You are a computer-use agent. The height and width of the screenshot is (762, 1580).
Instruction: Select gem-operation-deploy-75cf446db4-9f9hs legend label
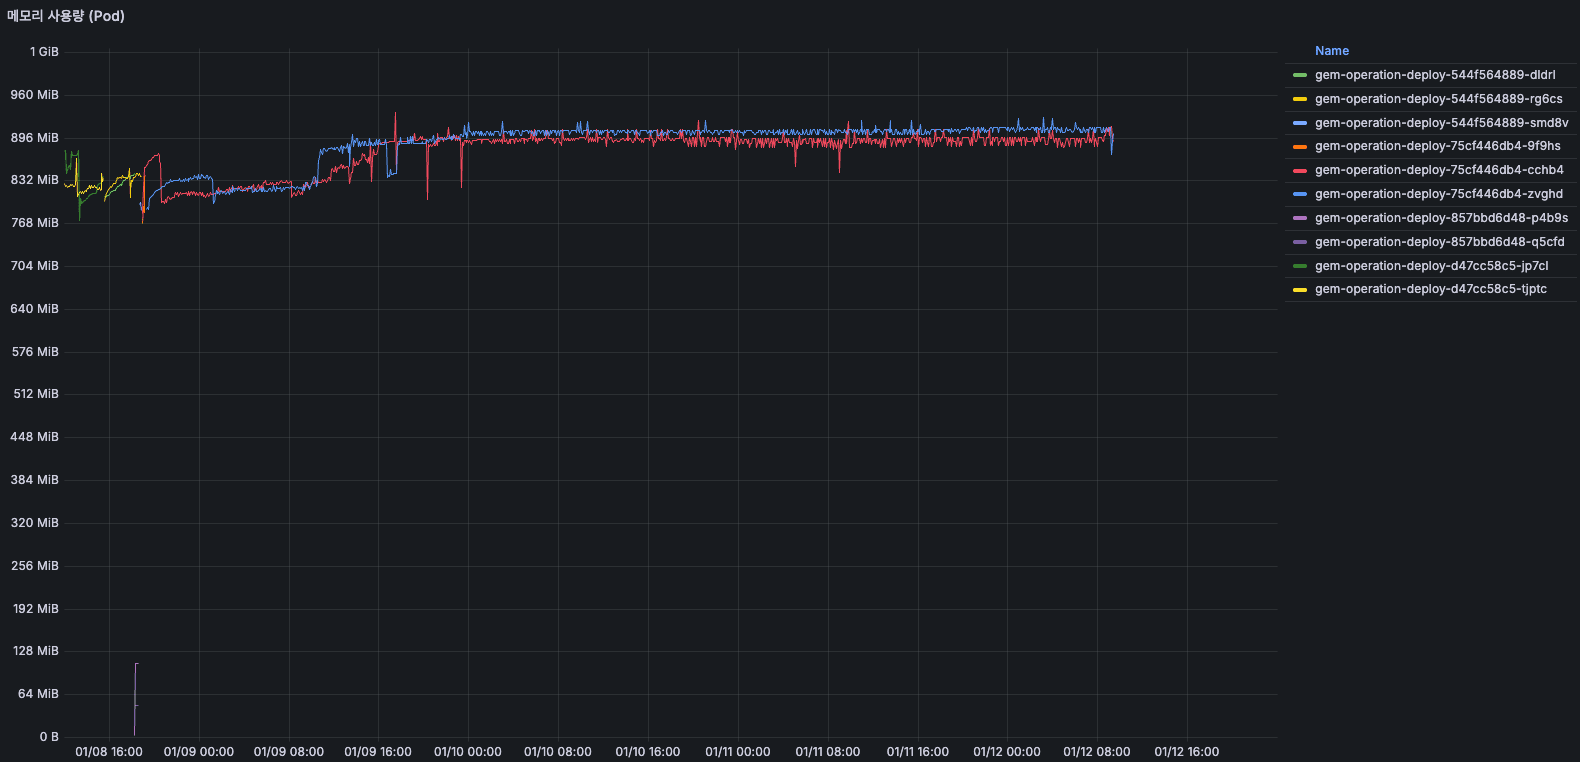1437,146
